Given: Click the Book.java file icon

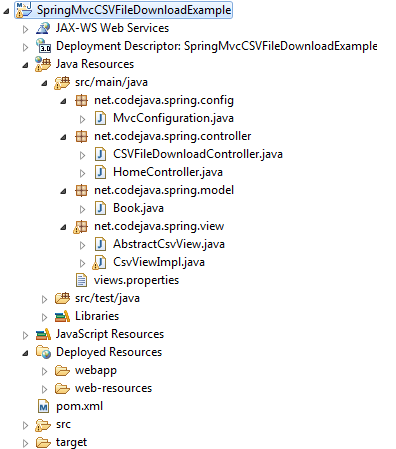Looking at the screenshot, I should click(100, 208).
